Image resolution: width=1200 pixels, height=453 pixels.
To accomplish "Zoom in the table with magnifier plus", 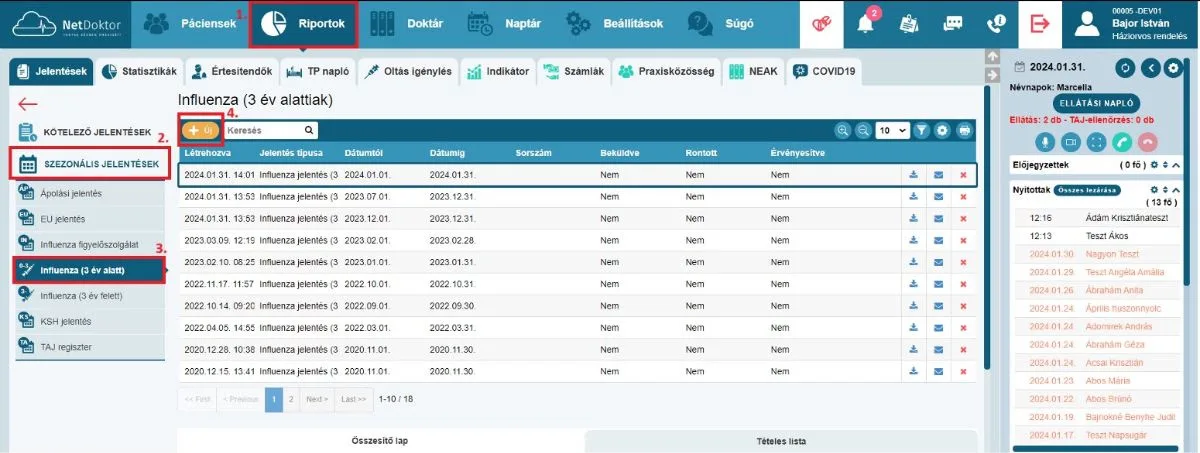I will [843, 130].
